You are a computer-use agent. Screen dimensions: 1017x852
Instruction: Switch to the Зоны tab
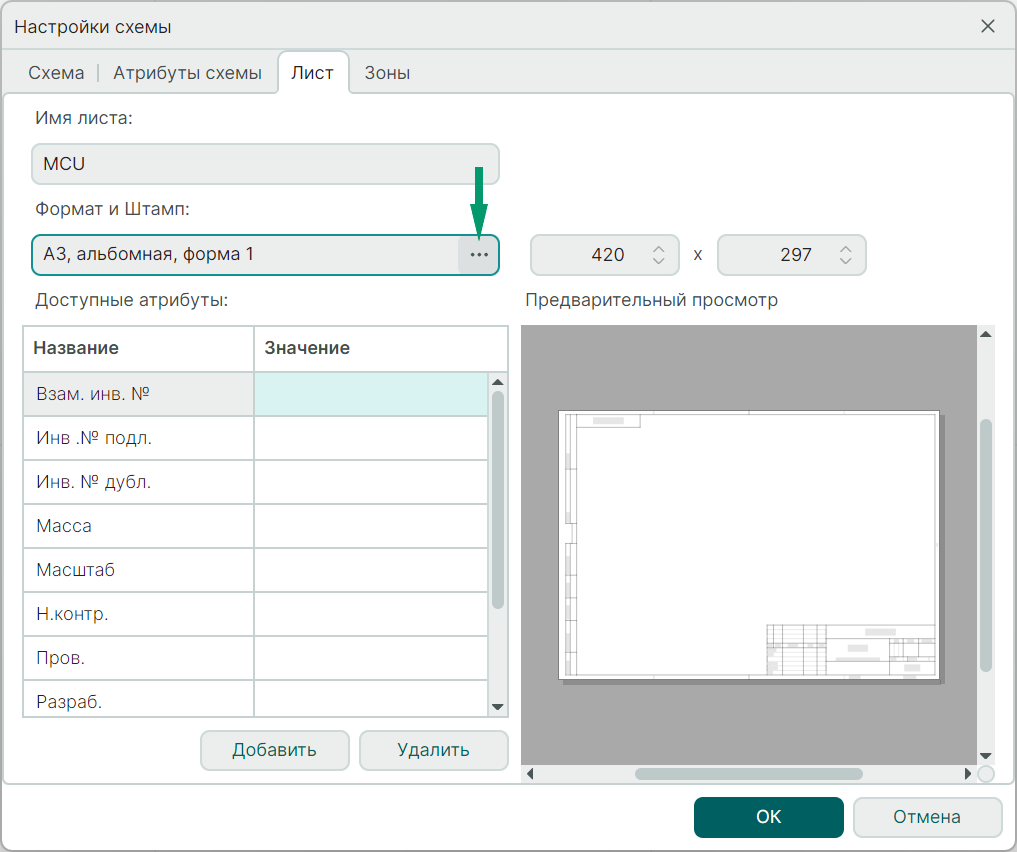(387, 73)
